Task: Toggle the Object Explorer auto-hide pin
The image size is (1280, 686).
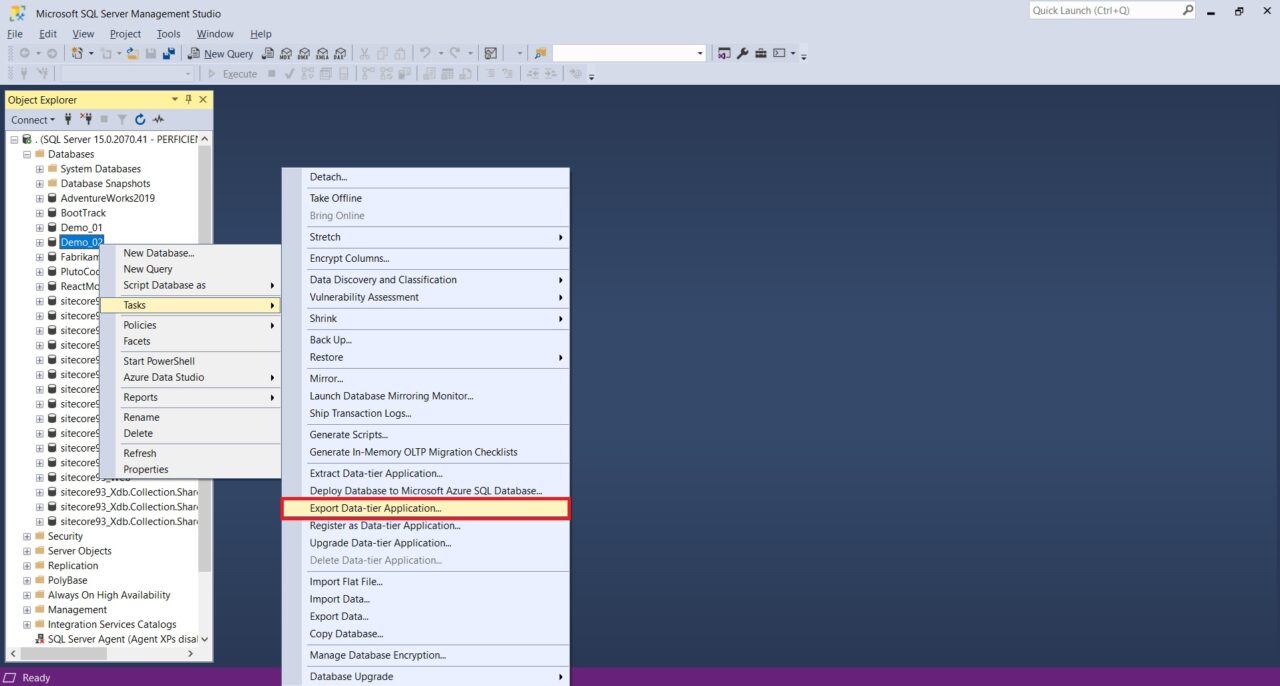Action: point(188,99)
